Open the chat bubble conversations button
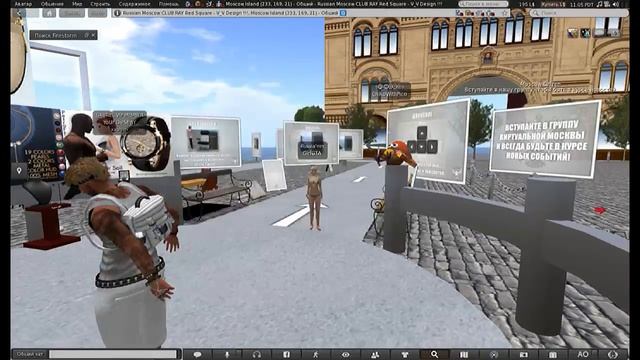Screen dimensions: 640x360 click(x=198, y=354)
